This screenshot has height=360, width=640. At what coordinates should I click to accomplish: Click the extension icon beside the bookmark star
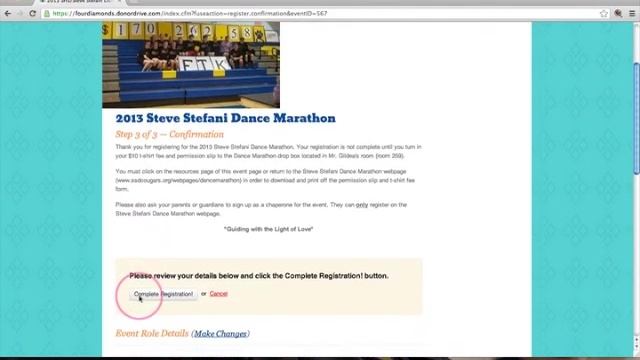coord(618,13)
